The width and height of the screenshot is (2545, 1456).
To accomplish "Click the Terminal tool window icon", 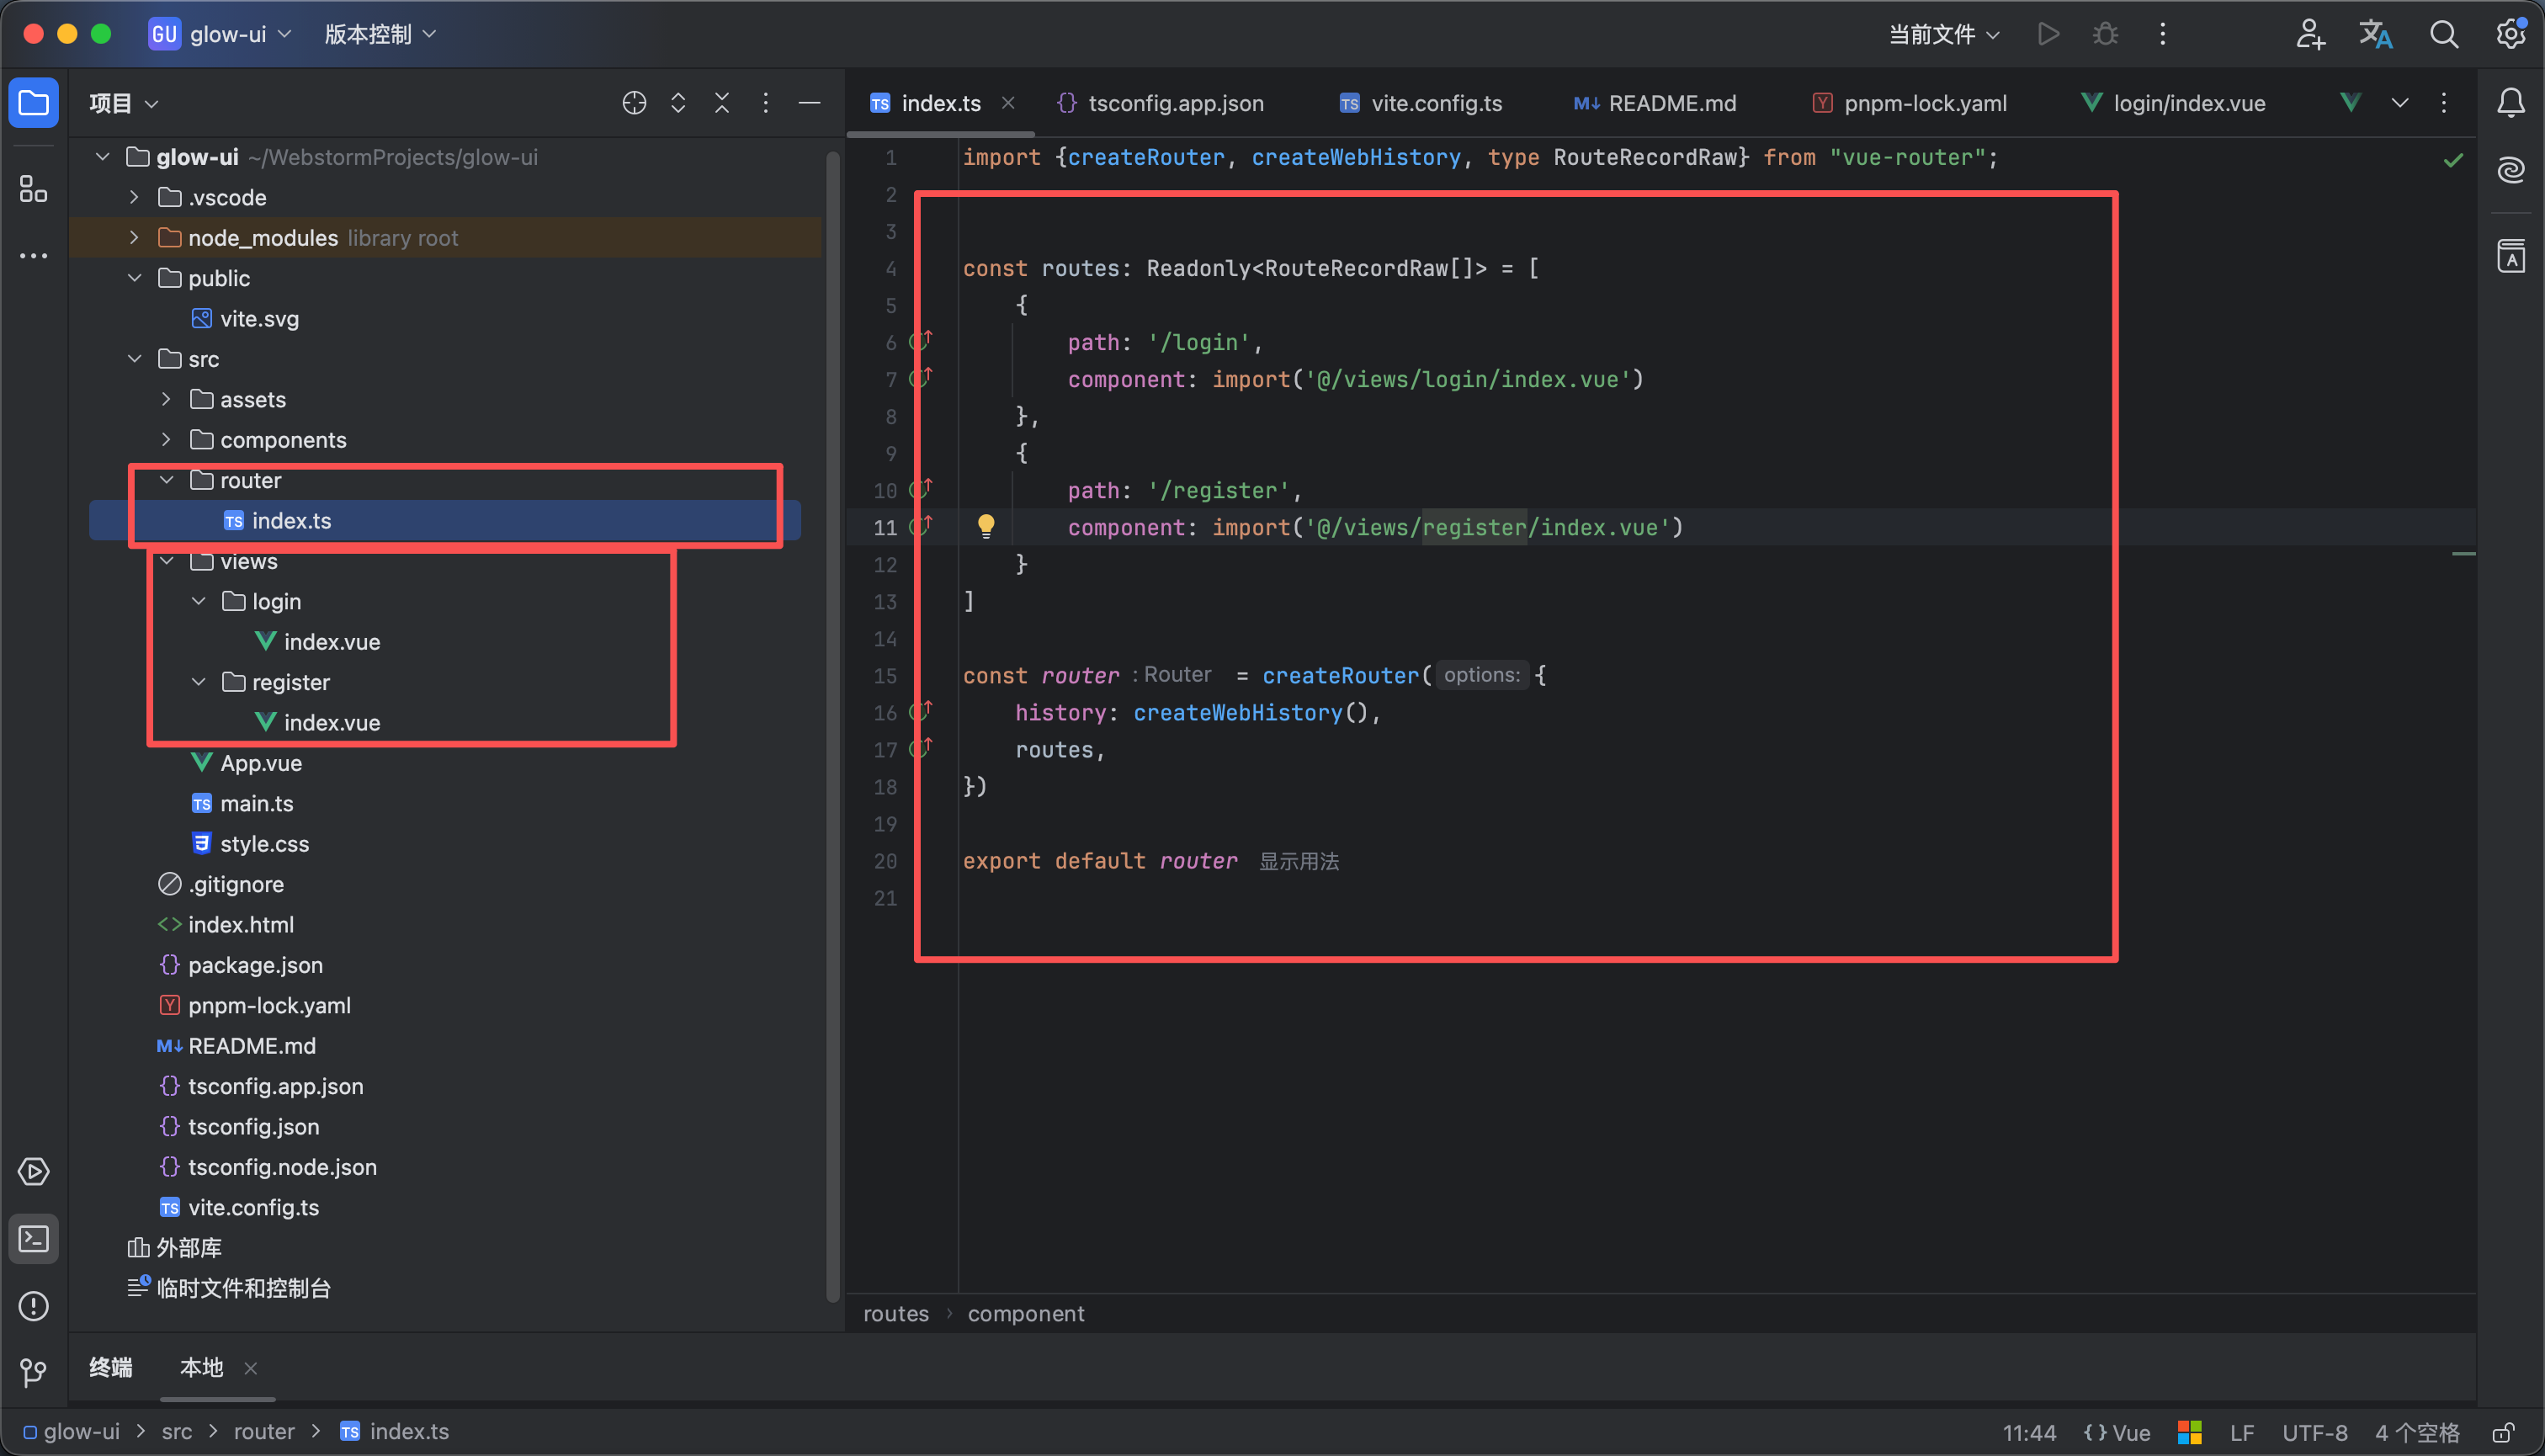I will point(33,1239).
